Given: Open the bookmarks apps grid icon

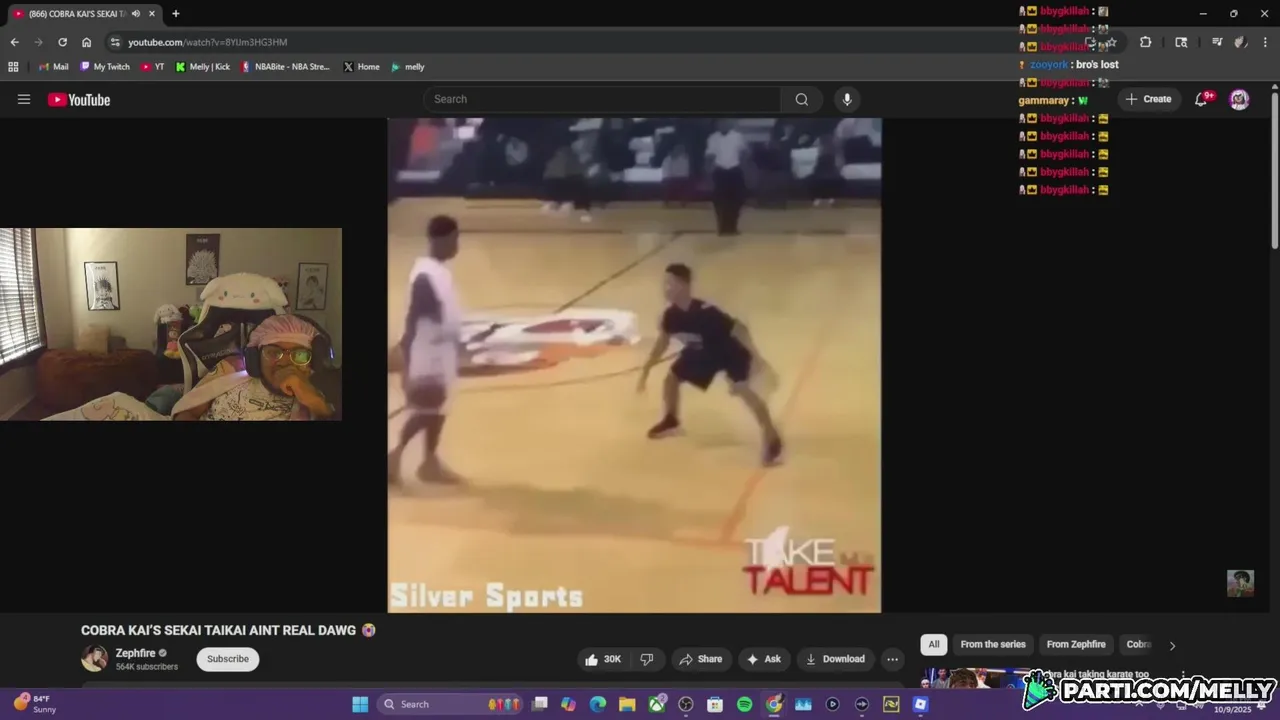Looking at the screenshot, I should pyautogui.click(x=13, y=67).
